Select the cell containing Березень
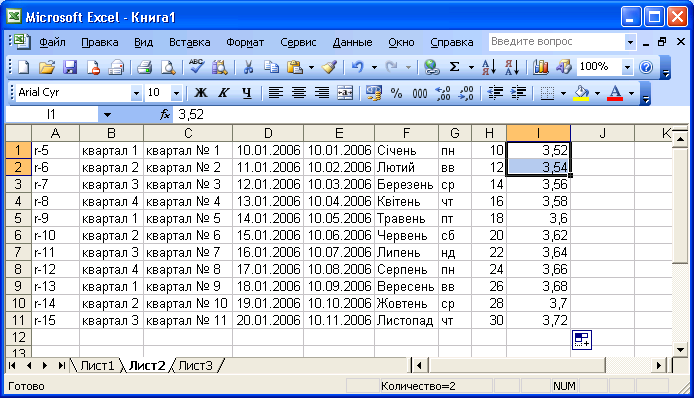Image resolution: width=694 pixels, height=398 pixels. pos(406,184)
